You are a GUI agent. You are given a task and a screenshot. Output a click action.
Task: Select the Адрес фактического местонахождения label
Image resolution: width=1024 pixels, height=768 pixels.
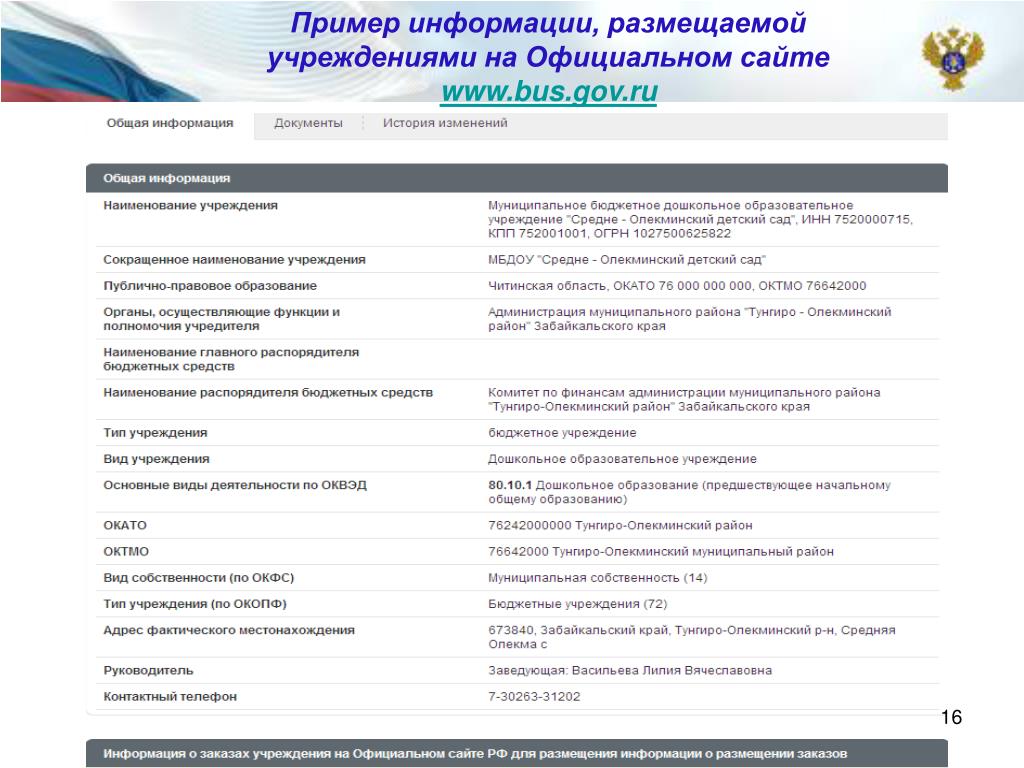click(229, 630)
